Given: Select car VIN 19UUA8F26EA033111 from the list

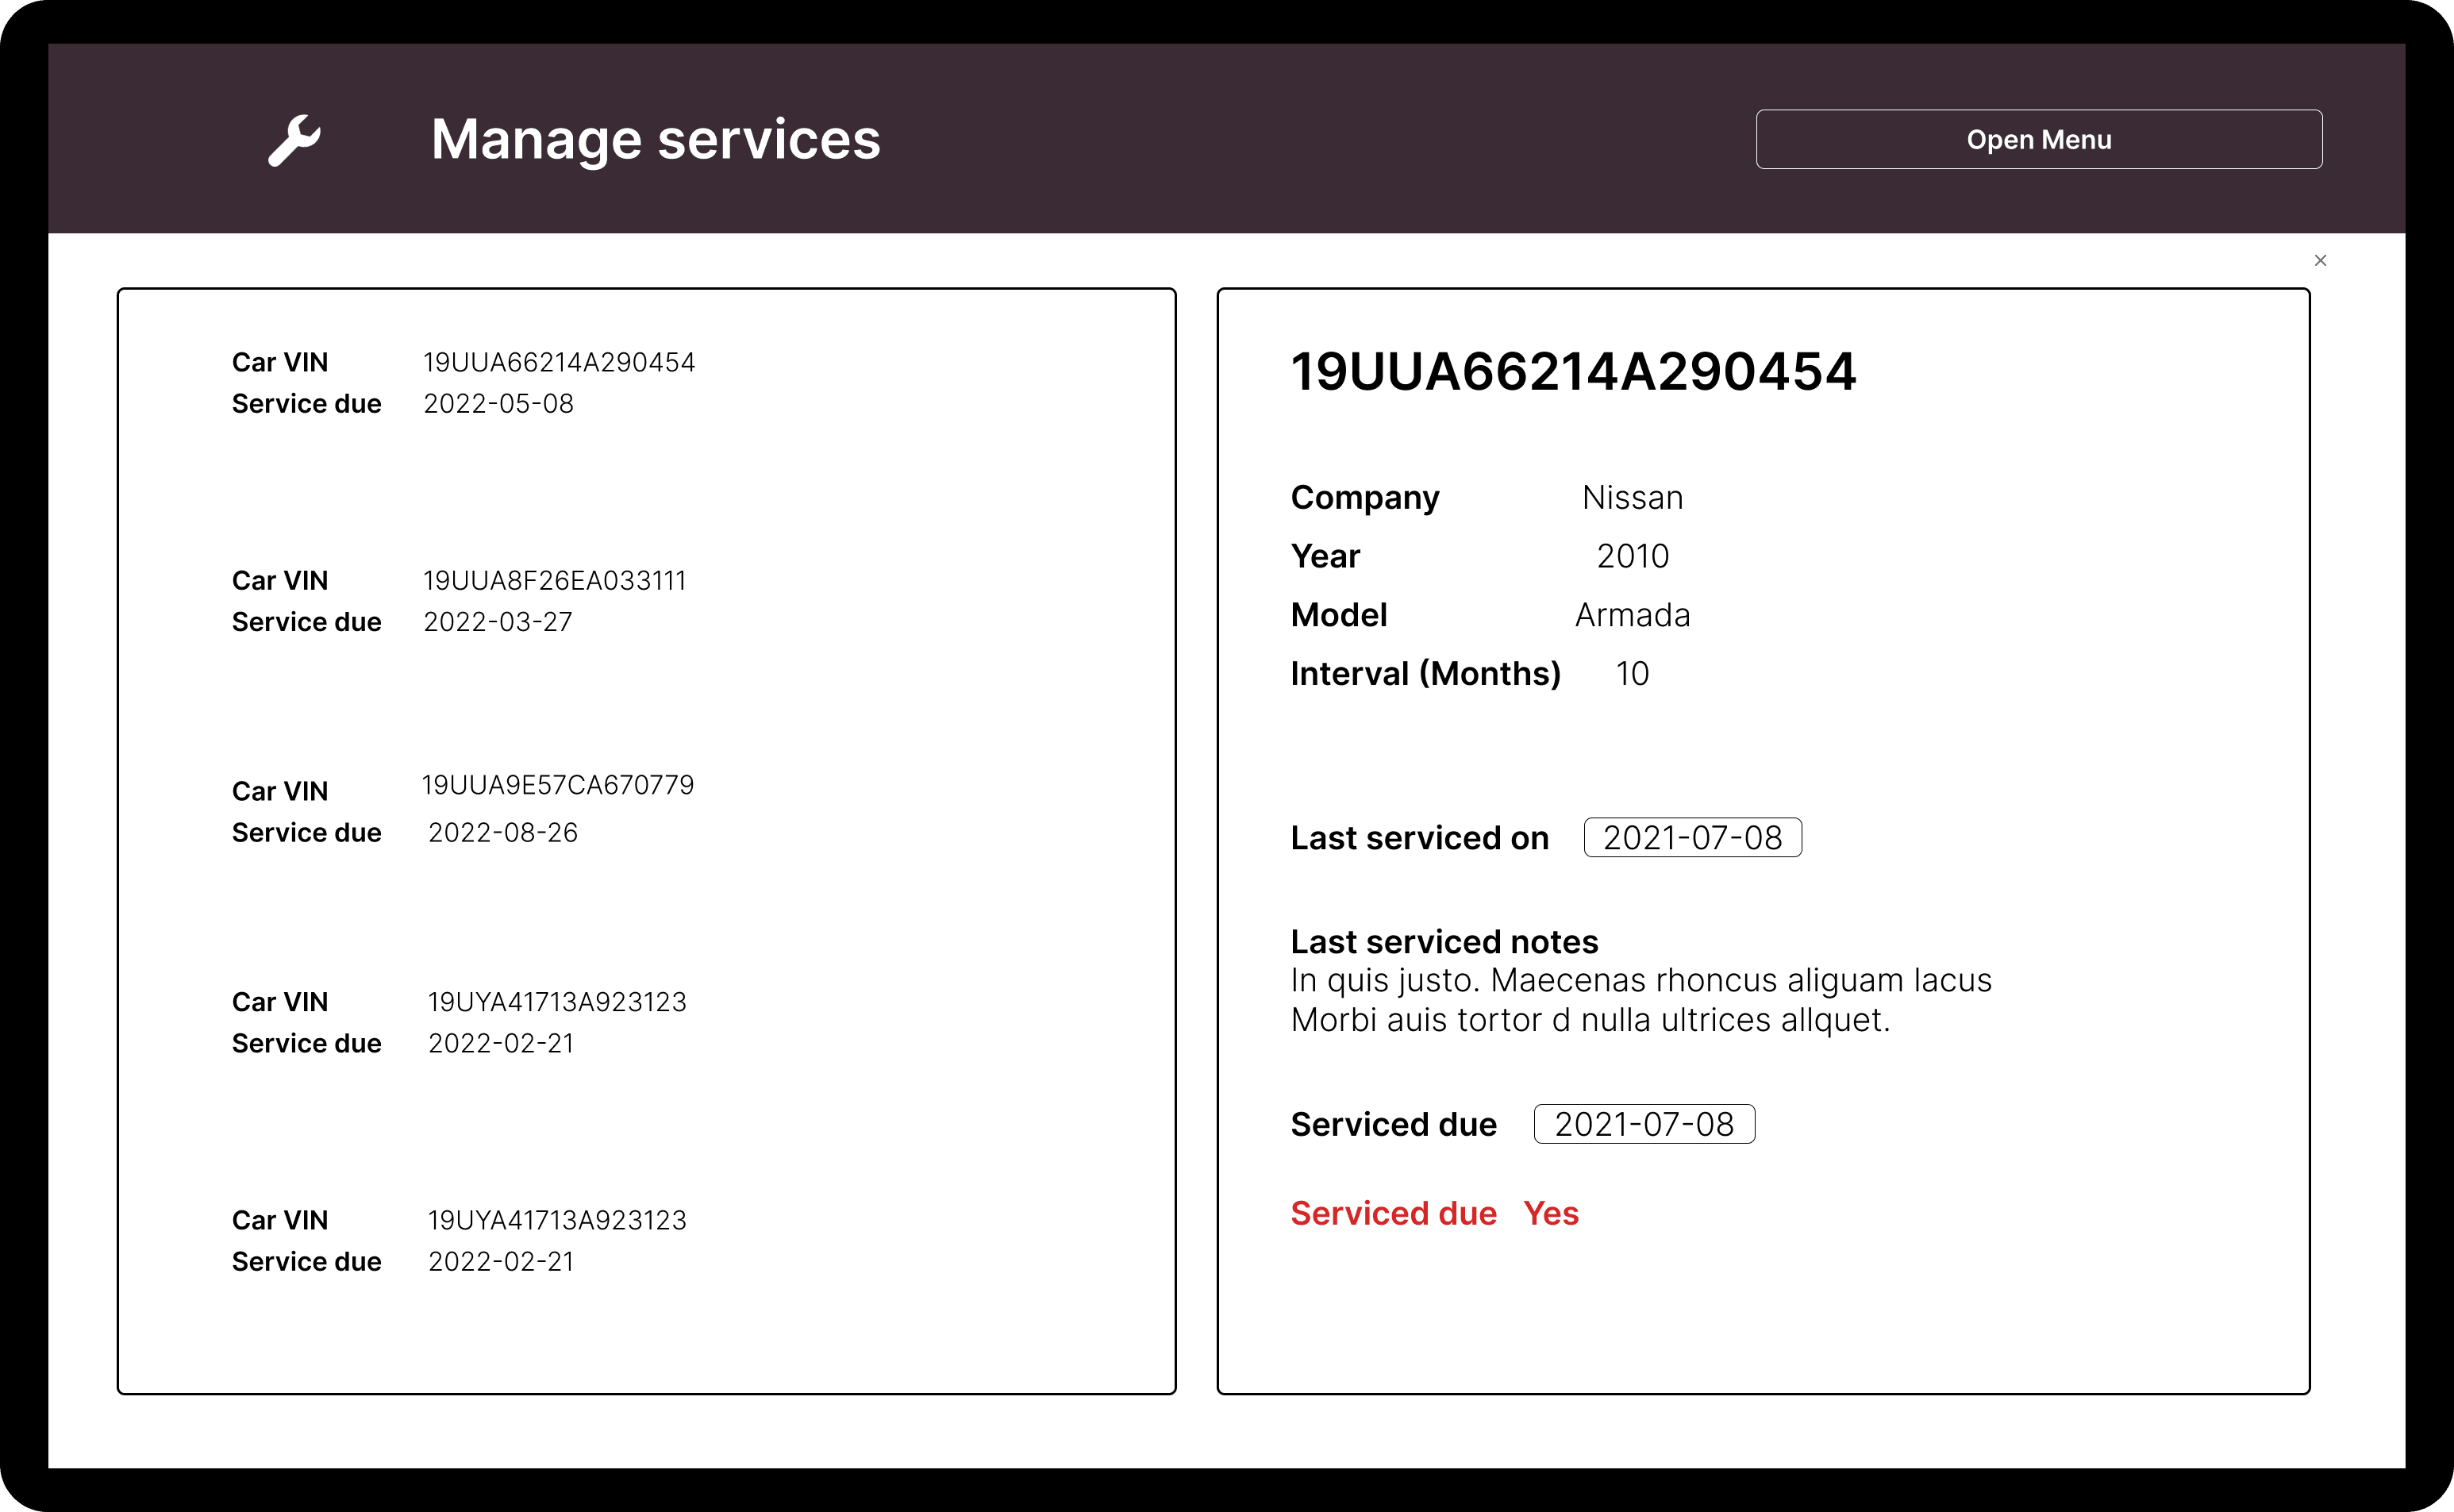Looking at the screenshot, I should (x=555, y=580).
